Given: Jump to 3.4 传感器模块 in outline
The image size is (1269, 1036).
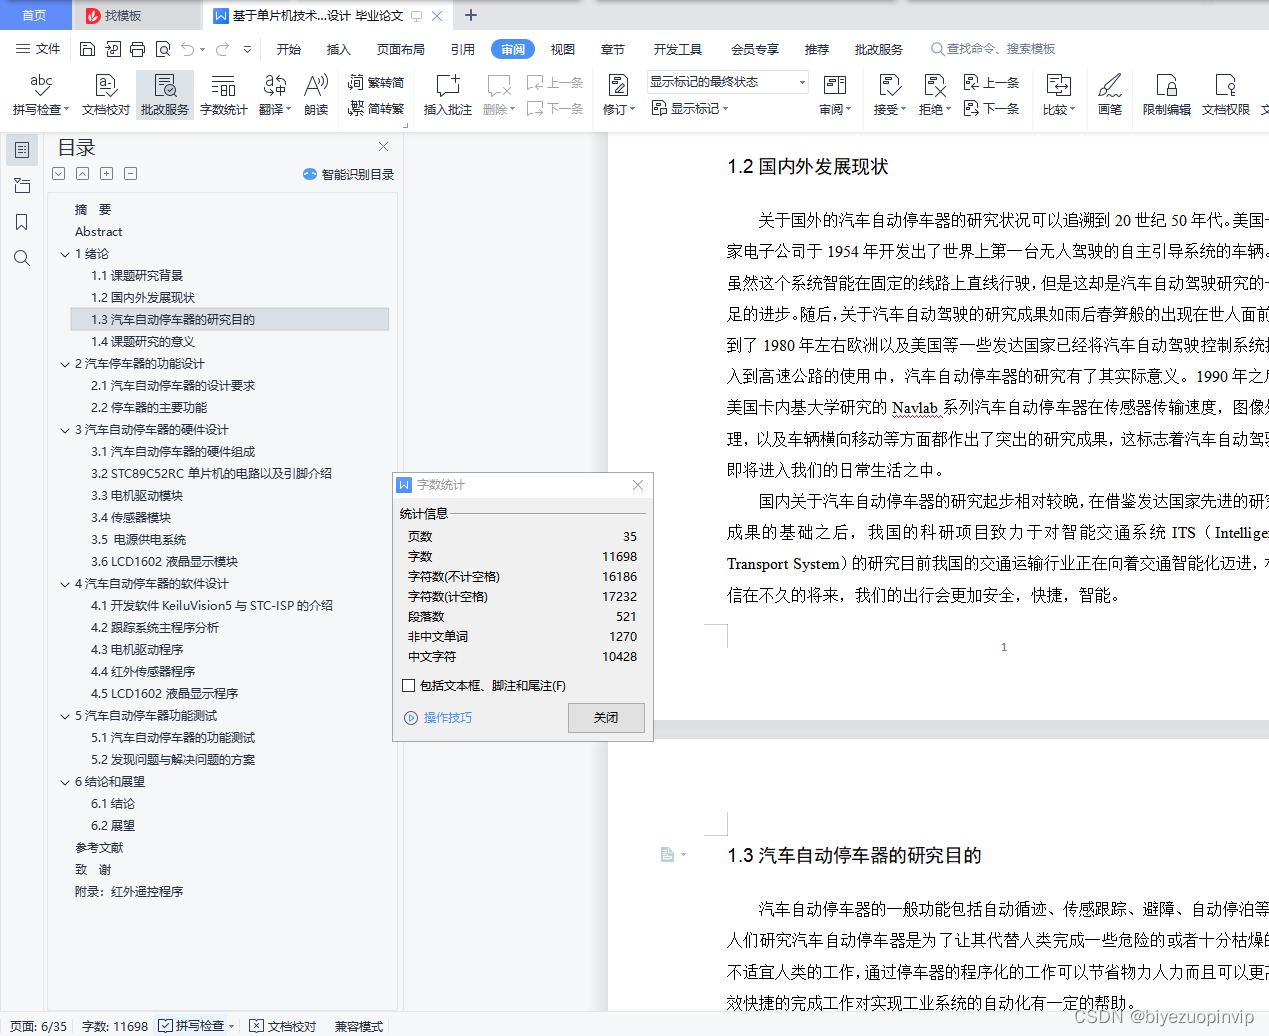Looking at the screenshot, I should point(131,518).
